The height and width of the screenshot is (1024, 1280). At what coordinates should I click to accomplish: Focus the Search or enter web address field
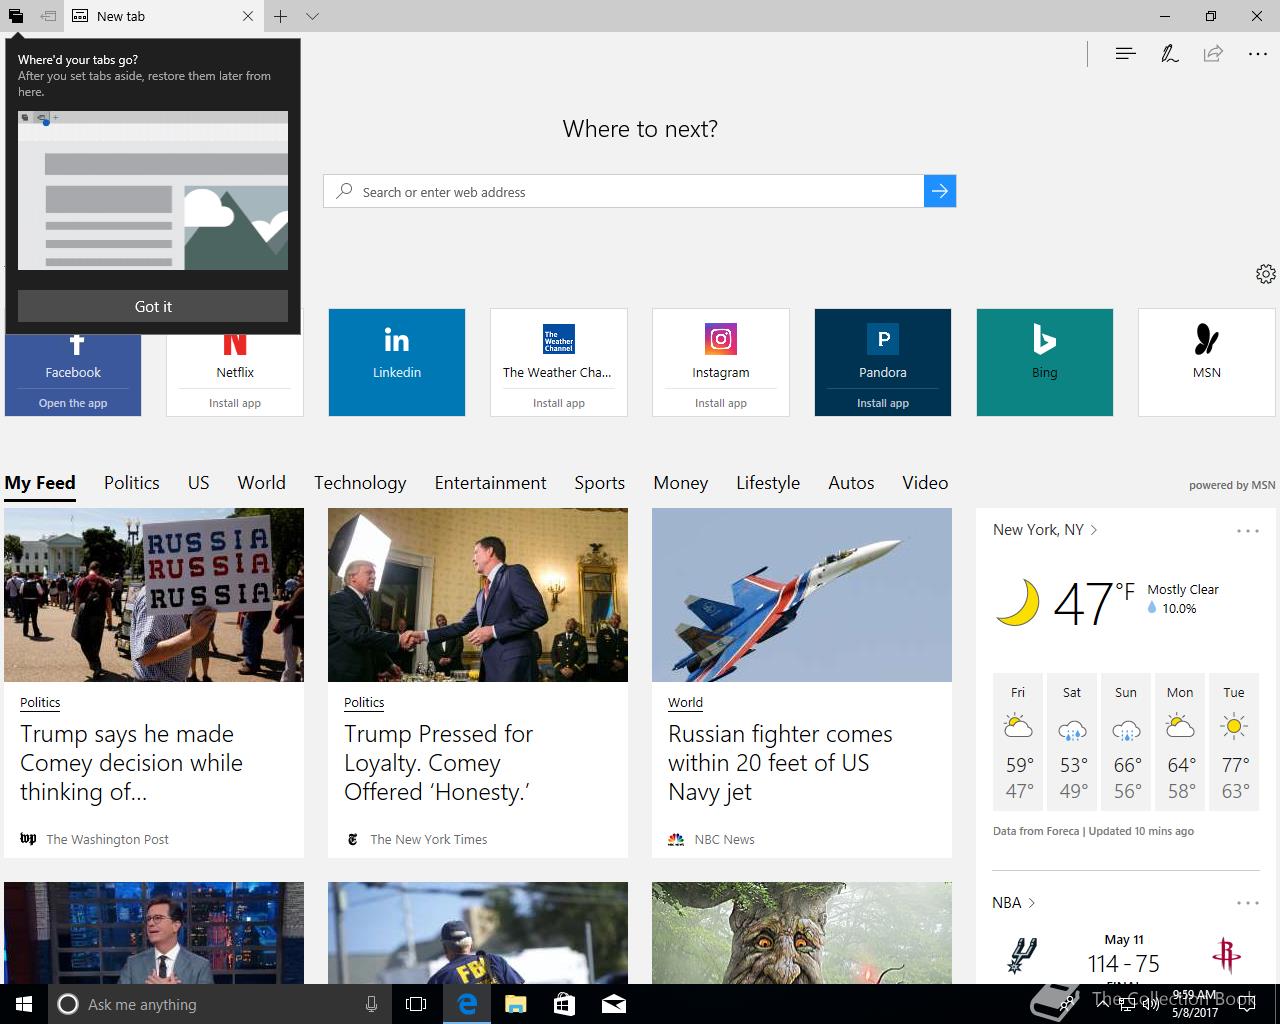point(624,191)
